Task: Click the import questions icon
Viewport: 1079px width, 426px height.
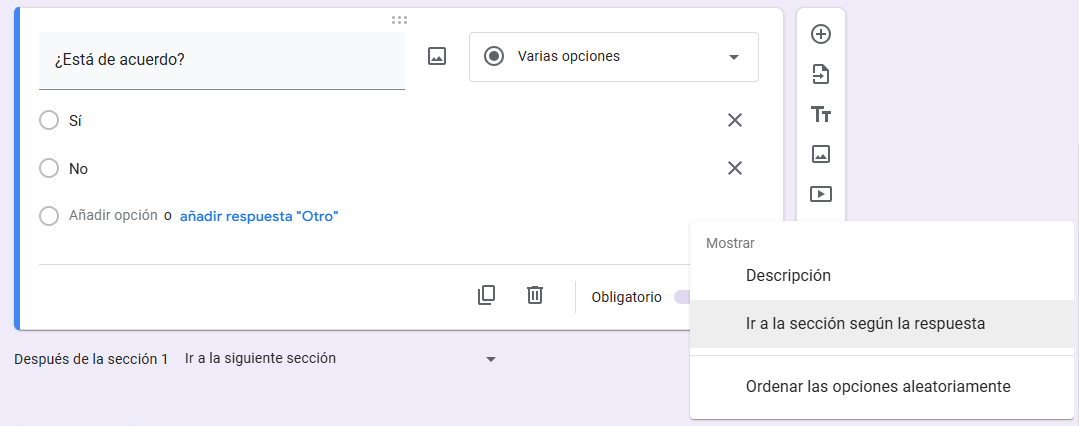Action: tap(821, 74)
